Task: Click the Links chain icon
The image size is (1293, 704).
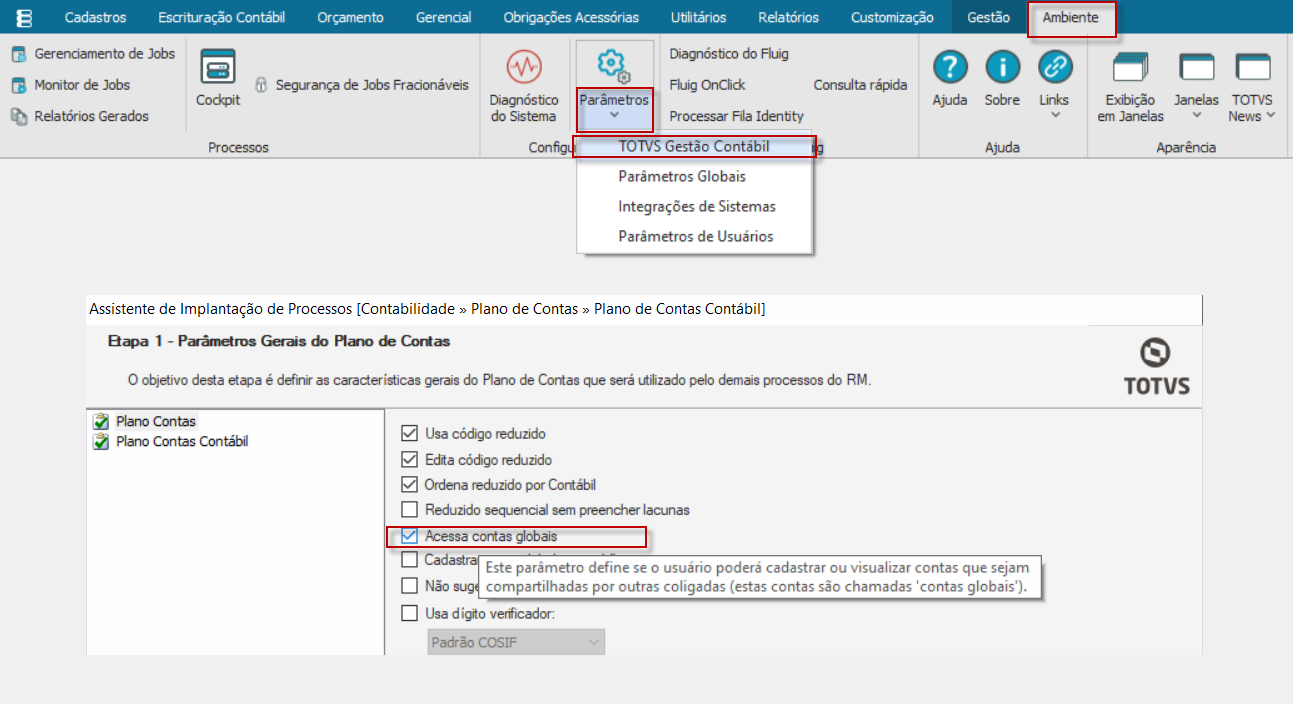Action: pos(1054,67)
